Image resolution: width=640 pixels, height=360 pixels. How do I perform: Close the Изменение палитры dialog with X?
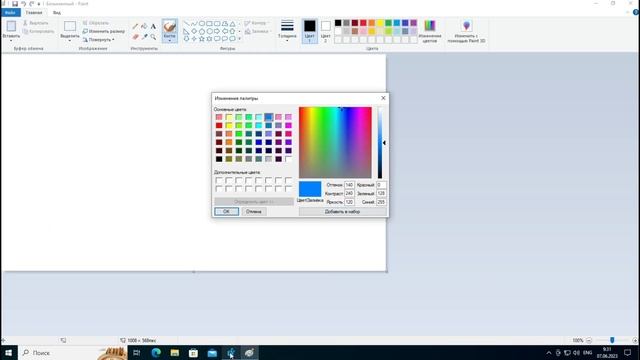tap(383, 98)
